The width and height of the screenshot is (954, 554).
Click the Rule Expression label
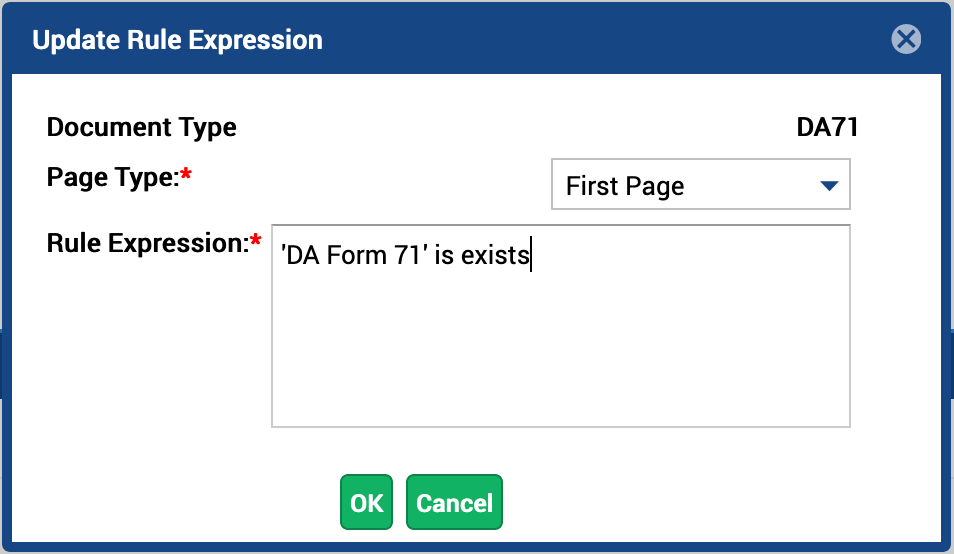point(148,243)
